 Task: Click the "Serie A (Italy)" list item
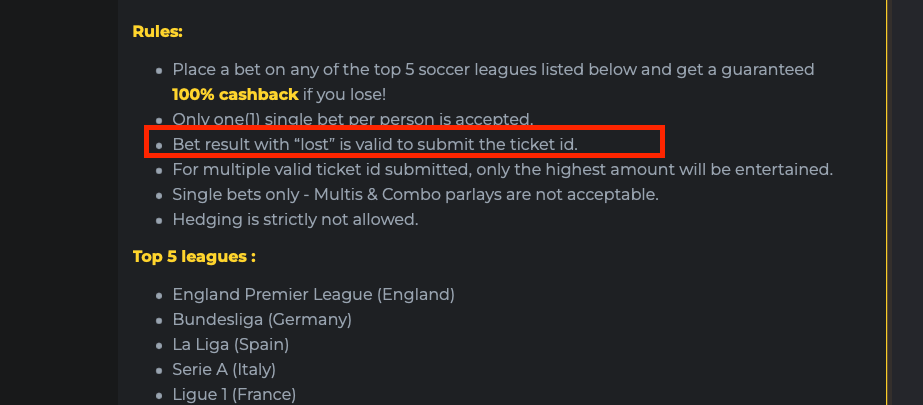tap(229, 370)
